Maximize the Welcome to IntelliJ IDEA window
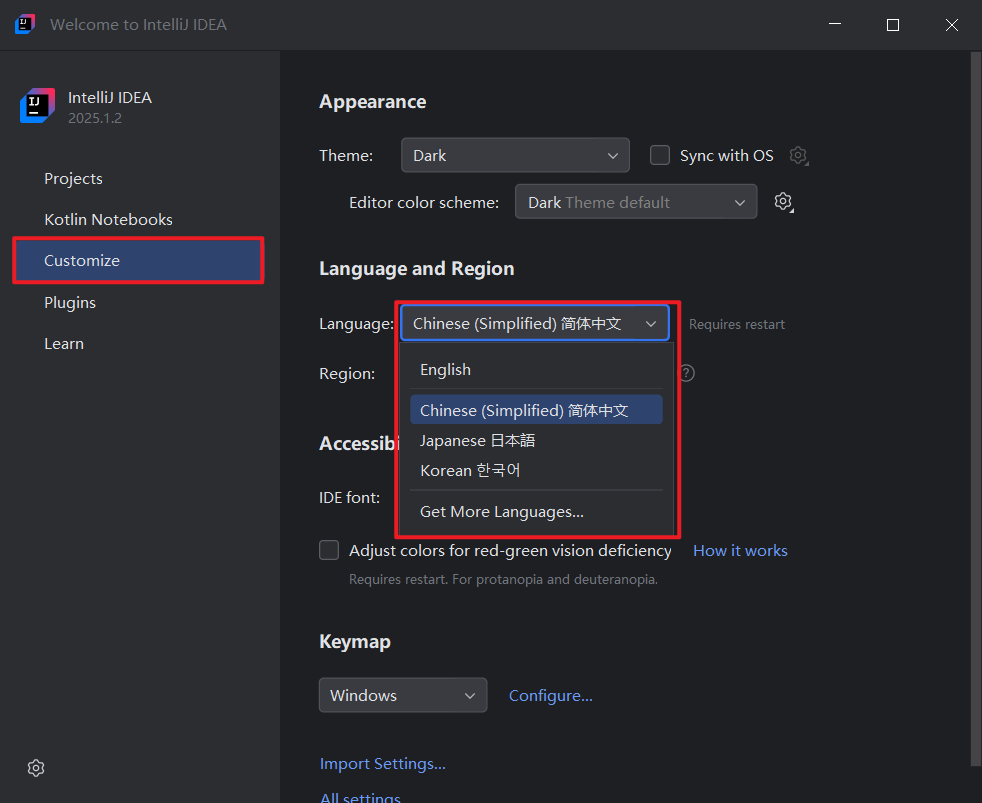 coord(893,24)
